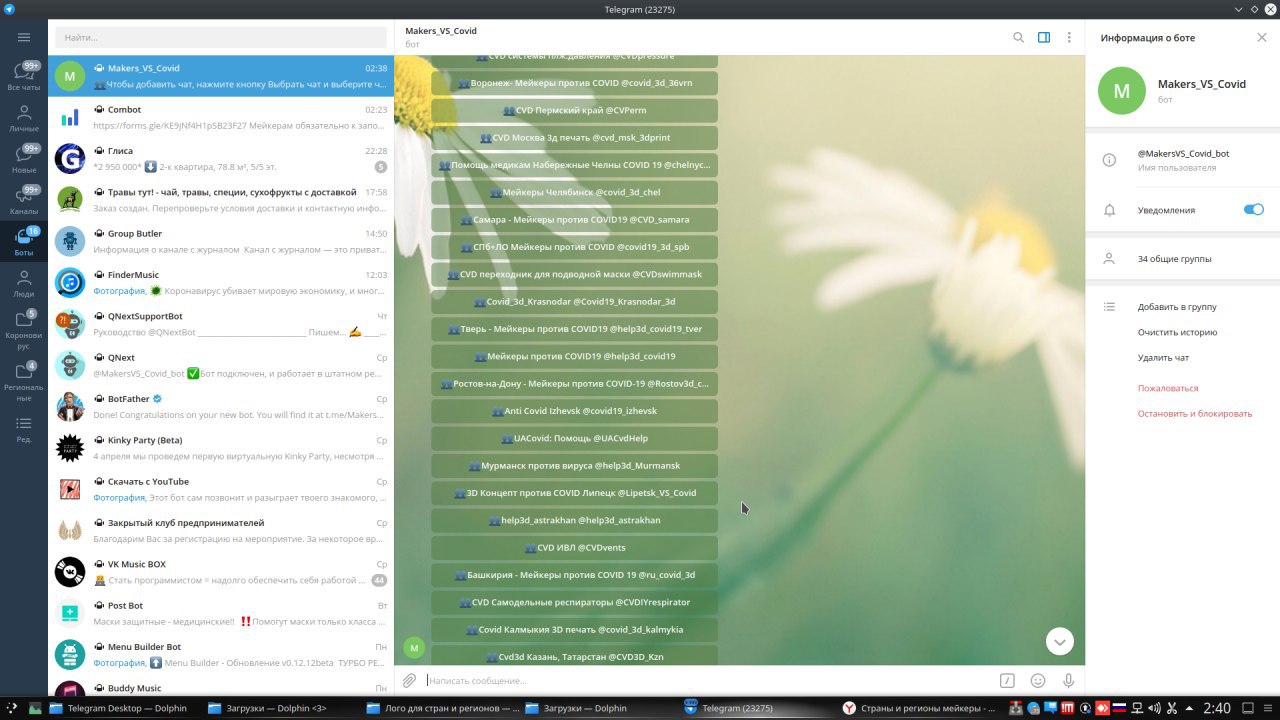Image resolution: width=1280 pixels, height=720 pixels.
Task: Open the Menu Builder Bot chat
Action: (221, 654)
